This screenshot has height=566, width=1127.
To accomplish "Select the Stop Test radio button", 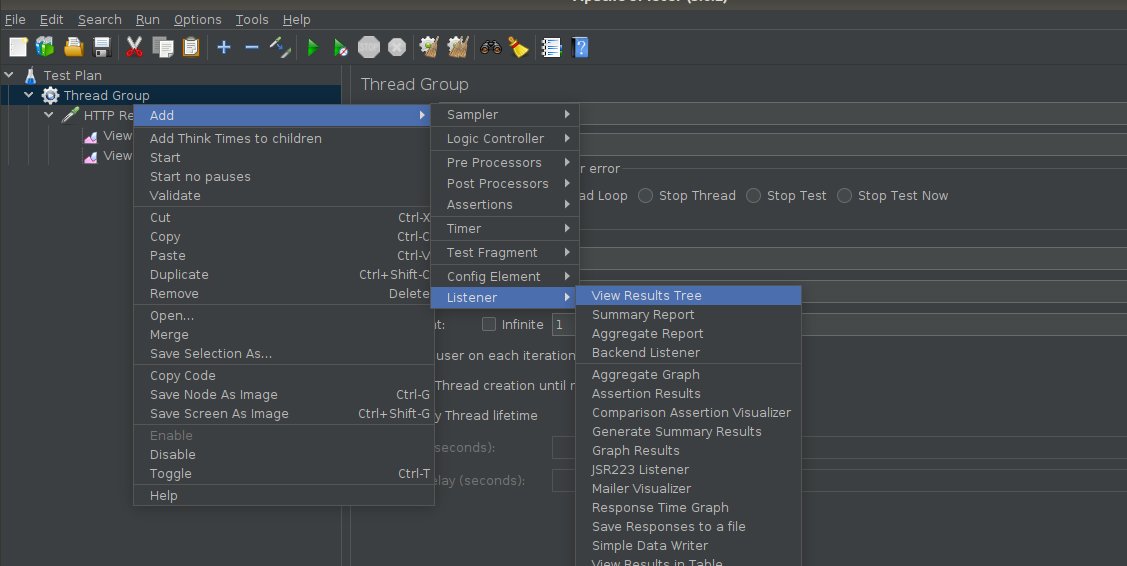I will pos(753,196).
